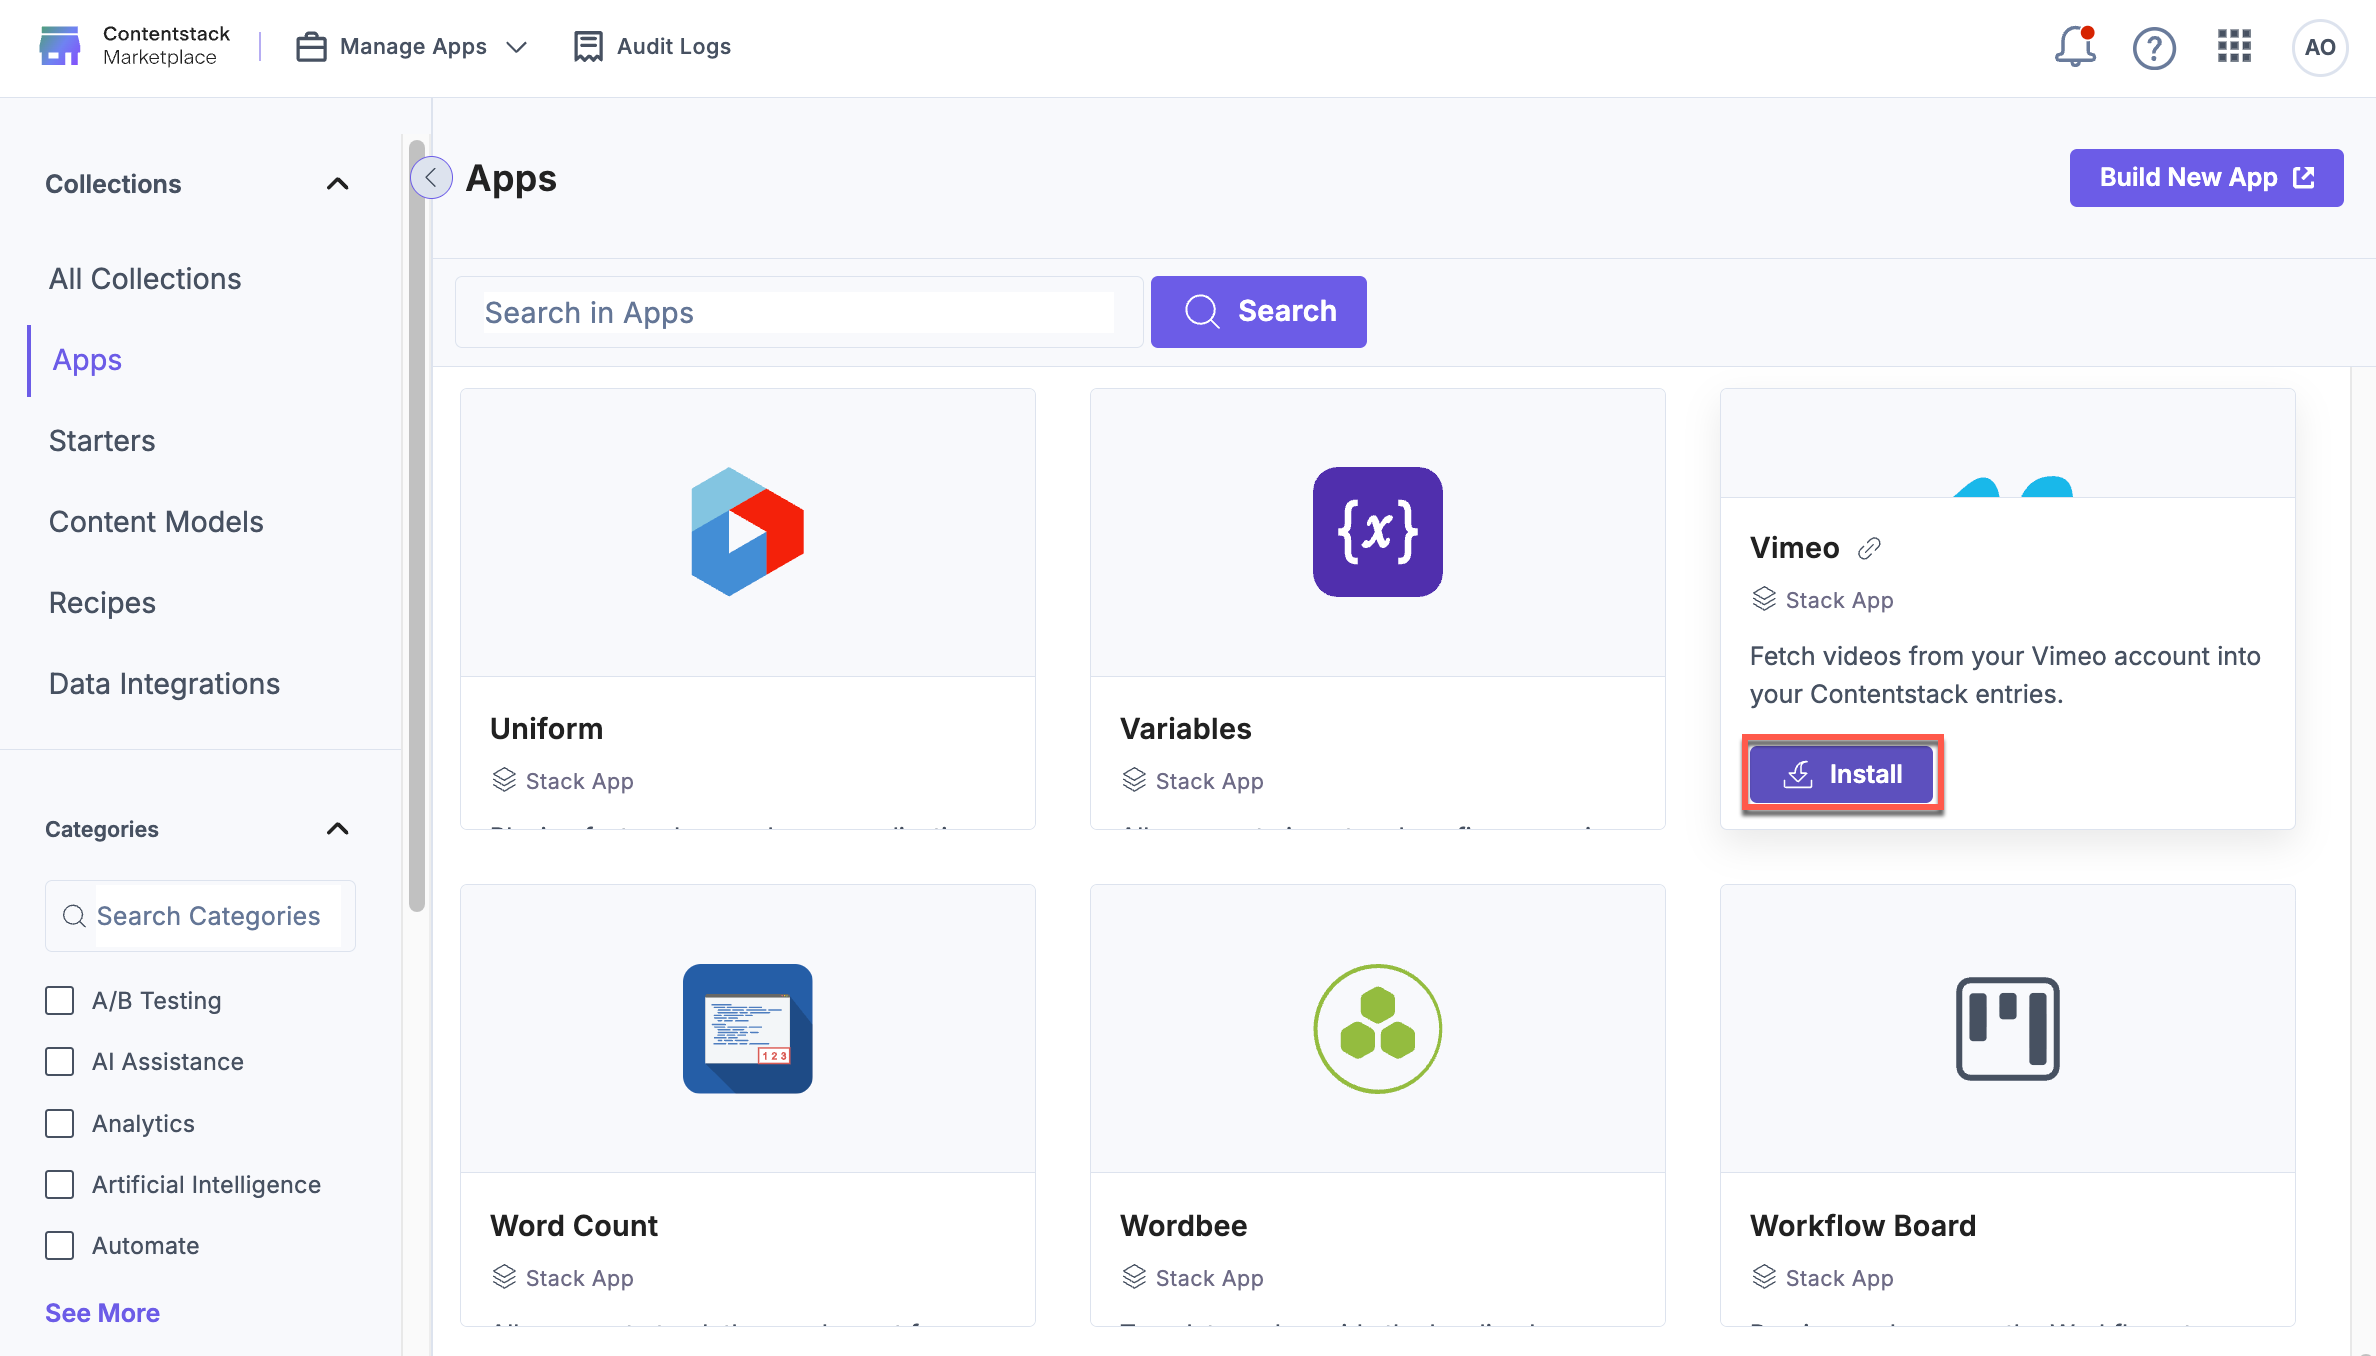Open the app switcher grid icon
This screenshot has height=1356, width=2376.
click(2234, 46)
